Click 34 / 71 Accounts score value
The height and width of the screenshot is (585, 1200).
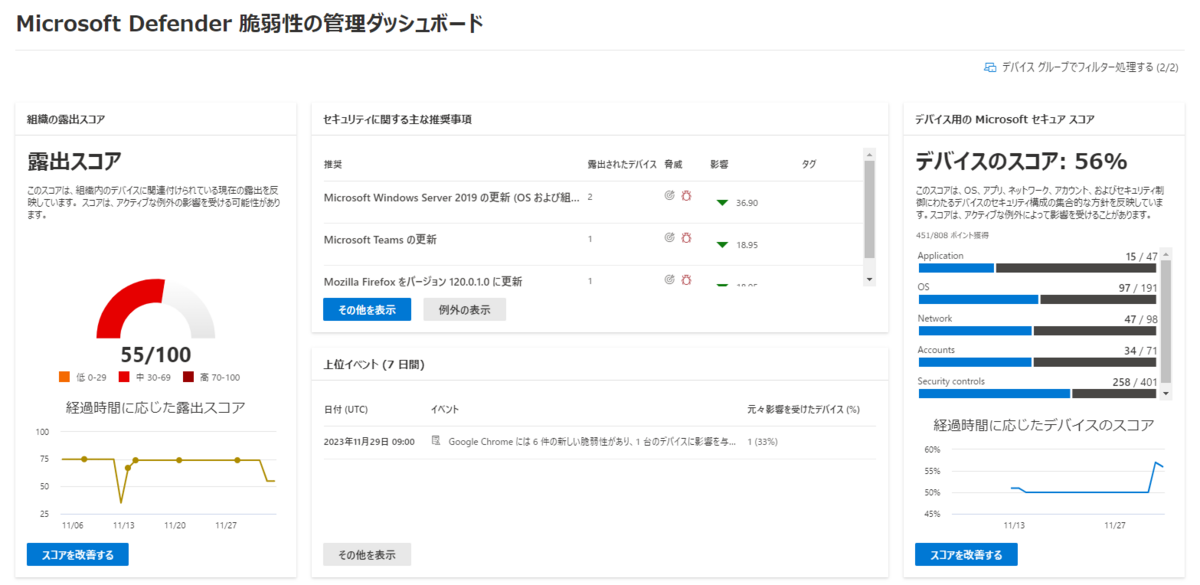tap(1140, 350)
